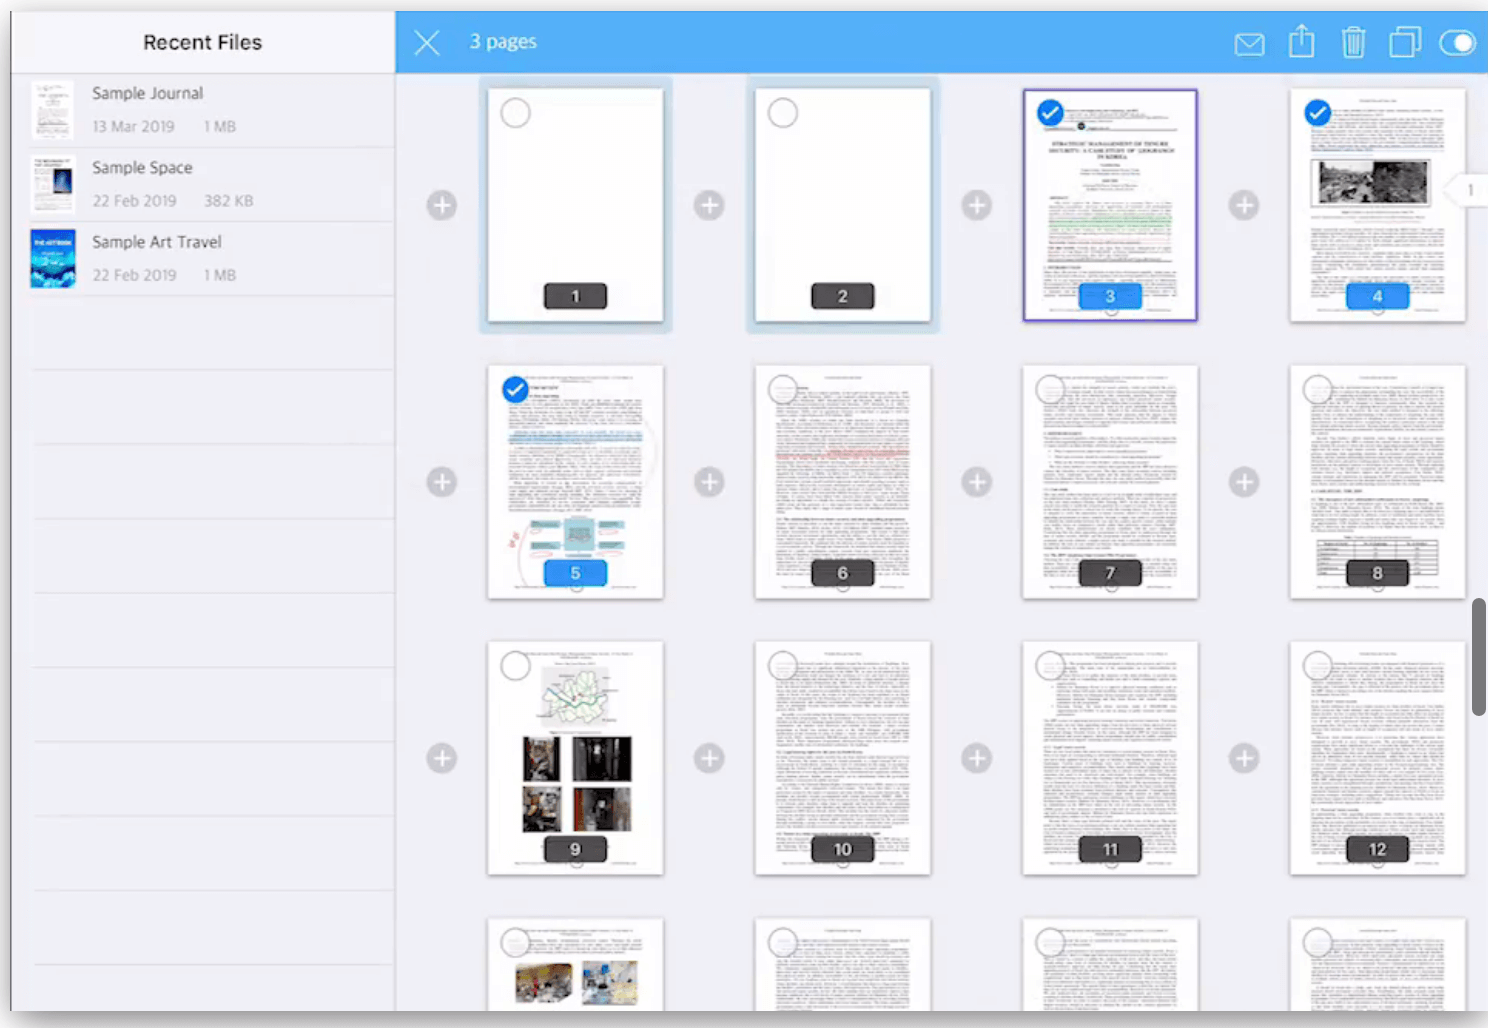1488x1028 pixels.
Task: Insert a page before page 9
Action: click(x=442, y=758)
